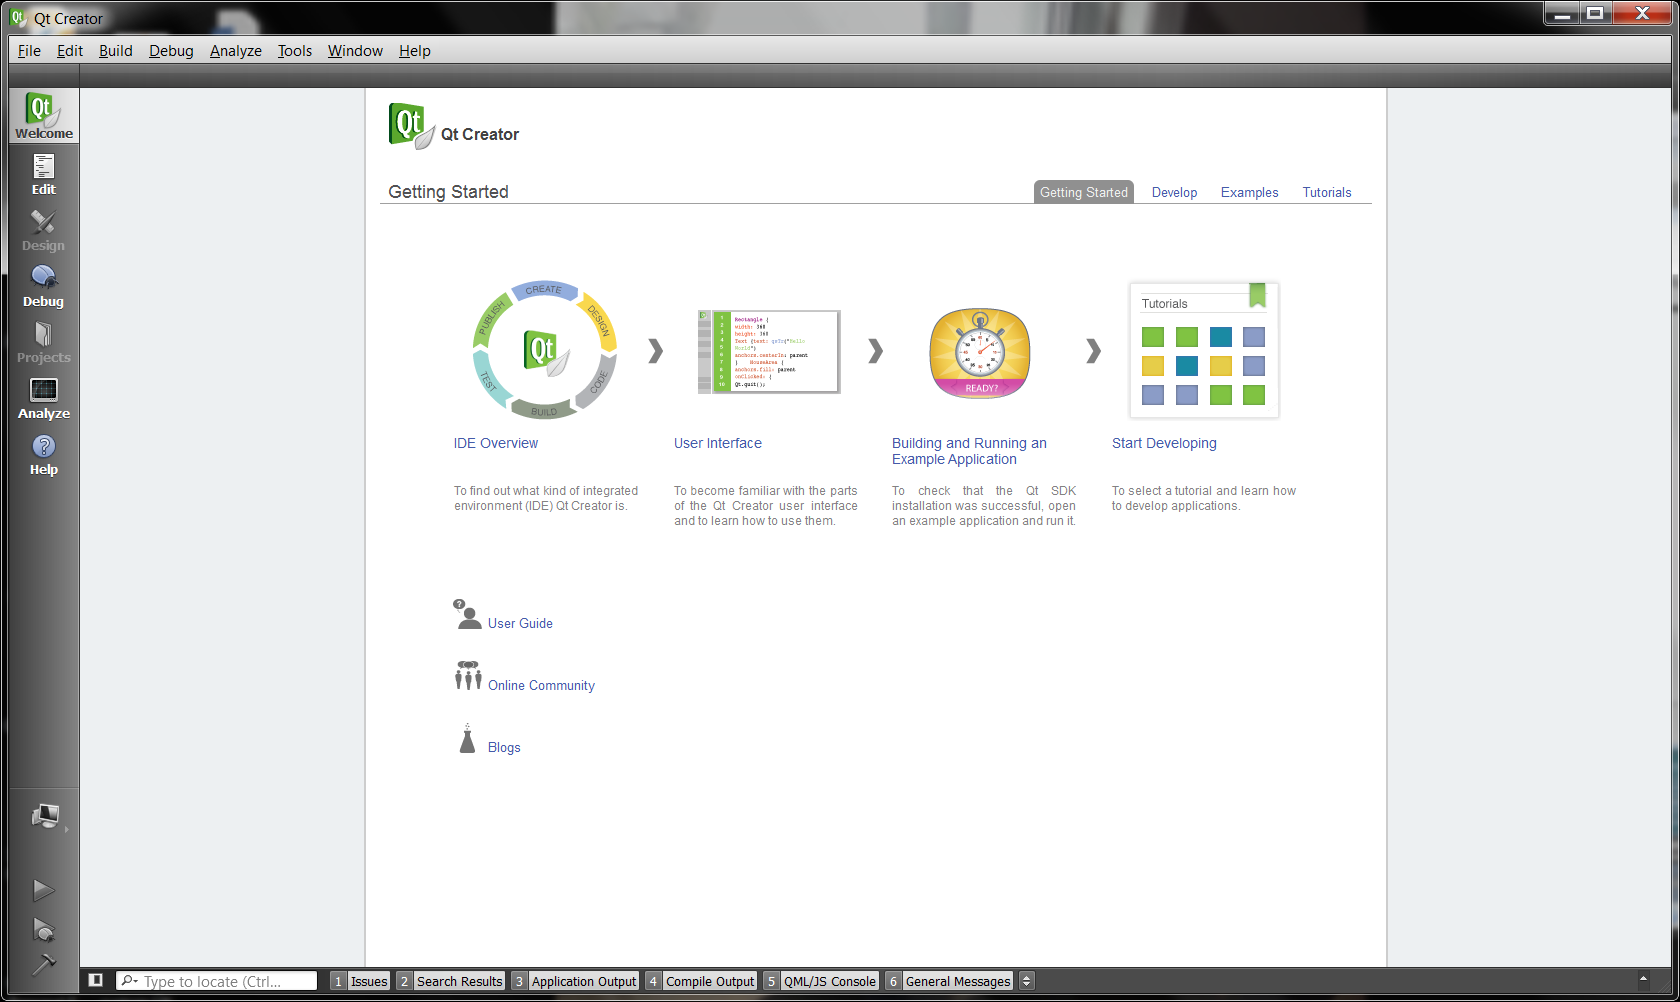Open Building and Running an Example Application link

(969, 451)
